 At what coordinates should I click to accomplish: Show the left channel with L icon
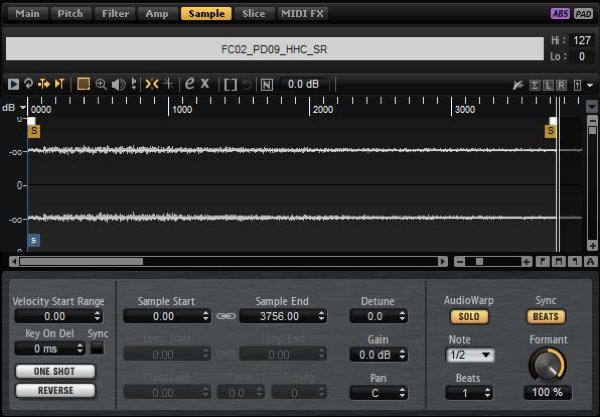[x=549, y=84]
